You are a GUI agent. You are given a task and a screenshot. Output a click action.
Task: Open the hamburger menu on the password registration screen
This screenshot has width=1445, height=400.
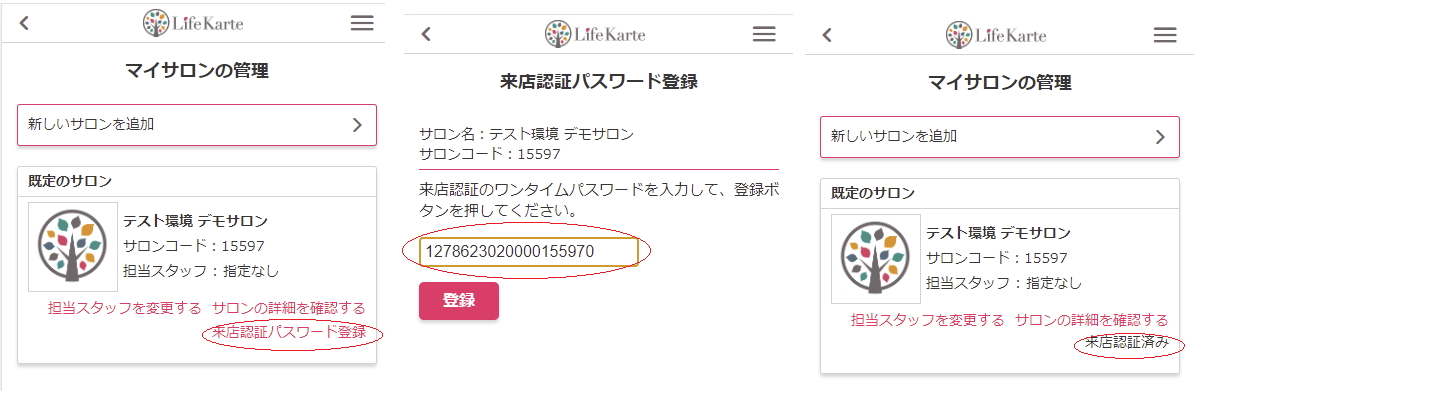pos(764,34)
